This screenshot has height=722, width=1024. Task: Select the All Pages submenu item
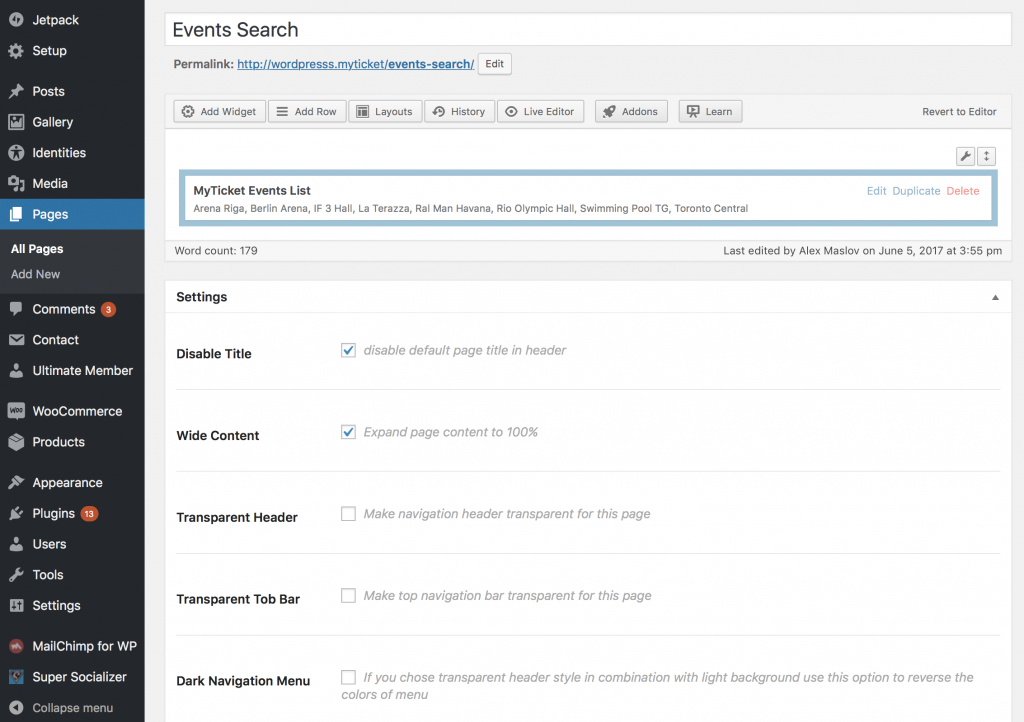37,249
